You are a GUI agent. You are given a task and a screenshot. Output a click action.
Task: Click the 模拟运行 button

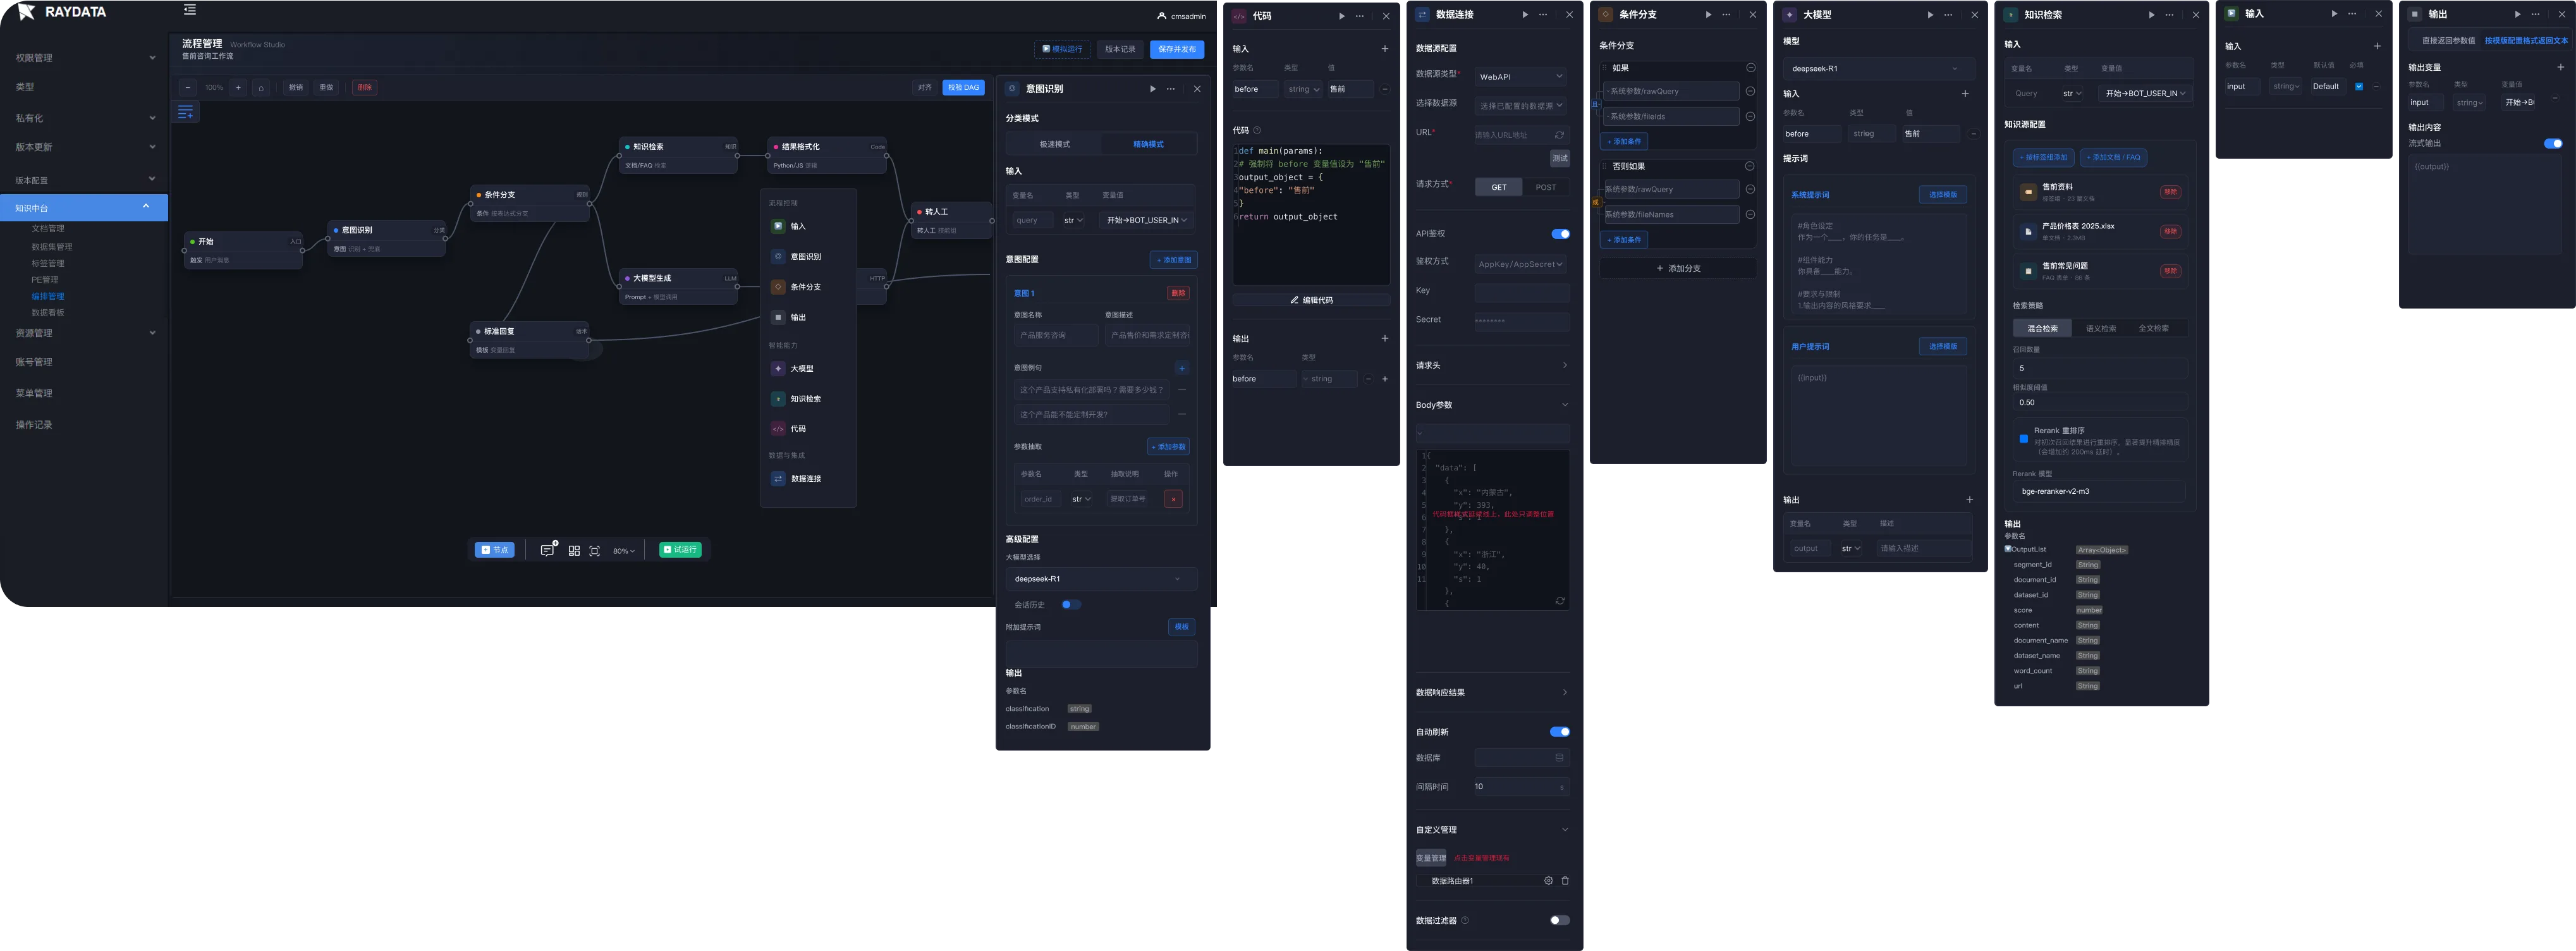(1062, 49)
